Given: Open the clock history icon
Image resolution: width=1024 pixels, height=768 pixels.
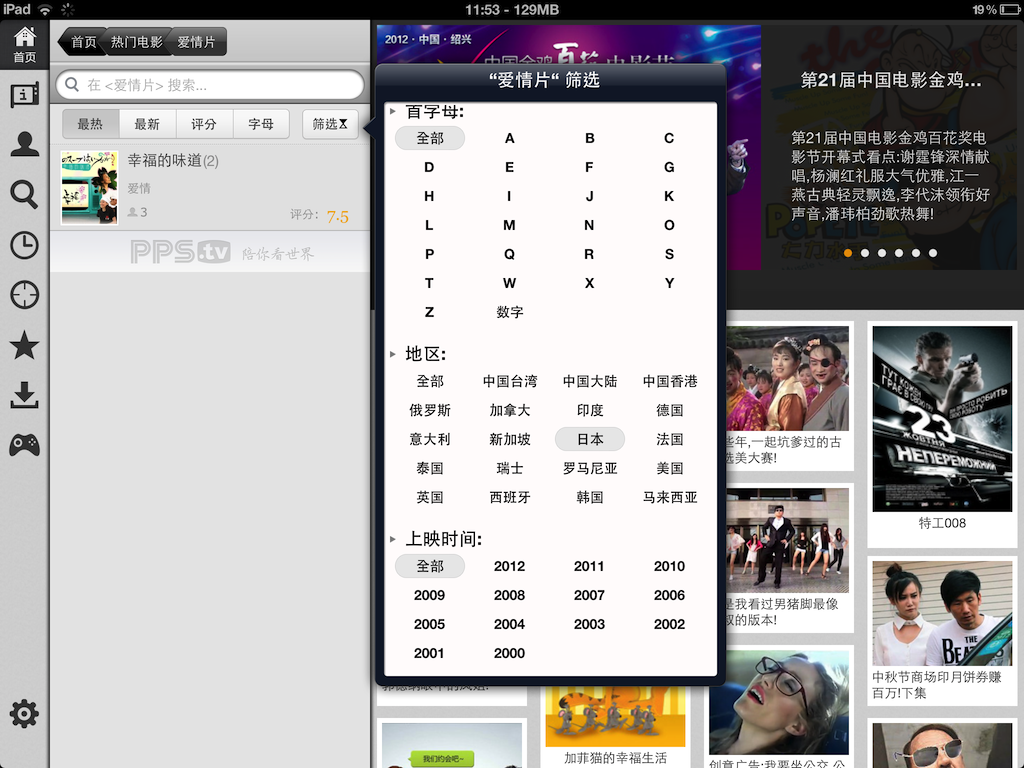Looking at the screenshot, I should pos(24,245).
